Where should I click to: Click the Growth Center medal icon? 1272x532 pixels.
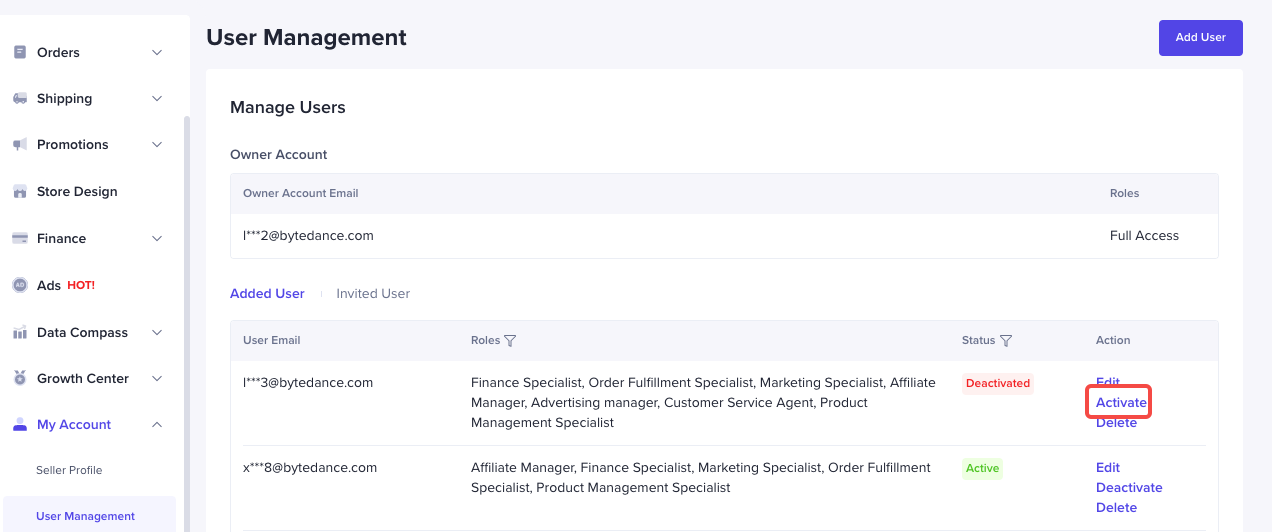click(x=20, y=378)
